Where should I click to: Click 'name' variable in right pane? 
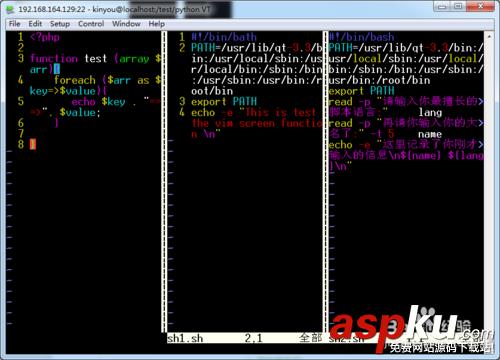430,134
